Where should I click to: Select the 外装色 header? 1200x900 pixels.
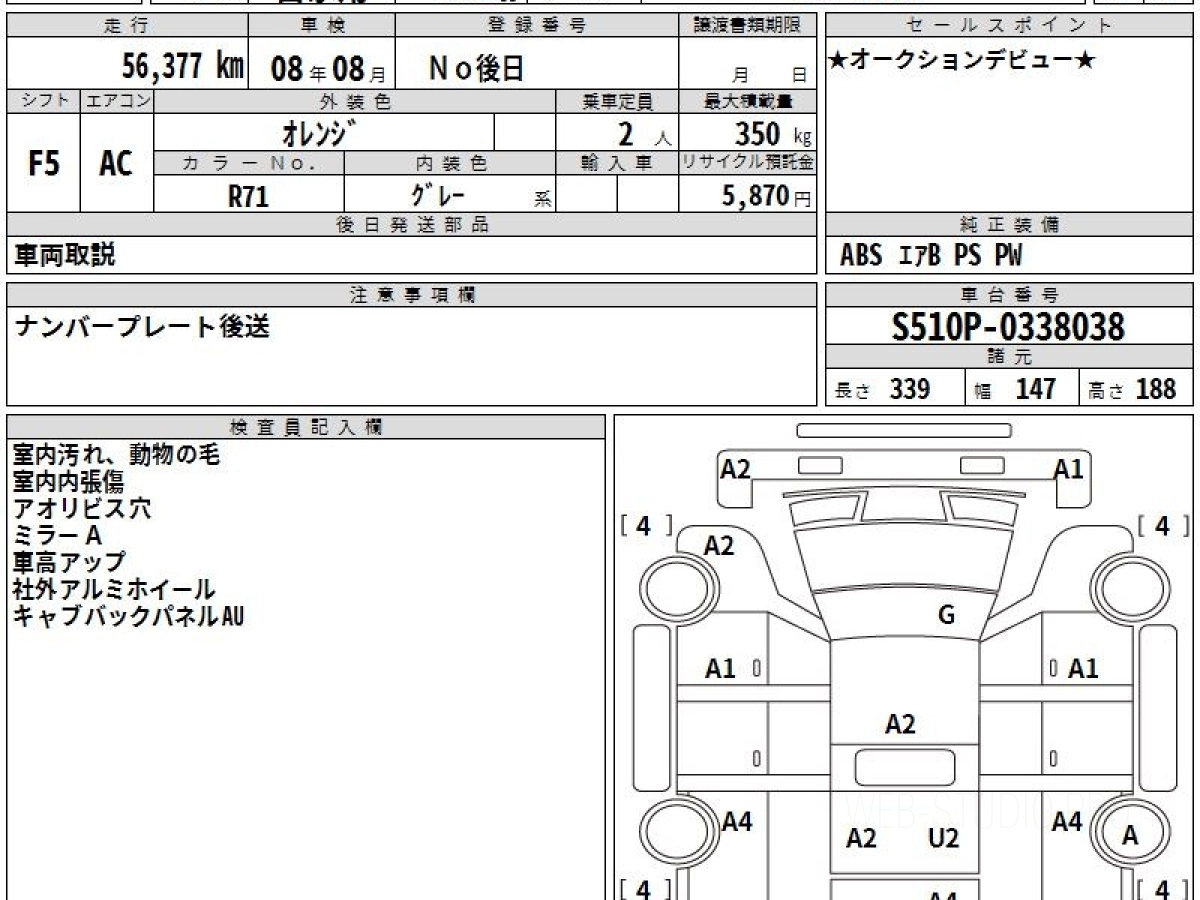tap(355, 100)
